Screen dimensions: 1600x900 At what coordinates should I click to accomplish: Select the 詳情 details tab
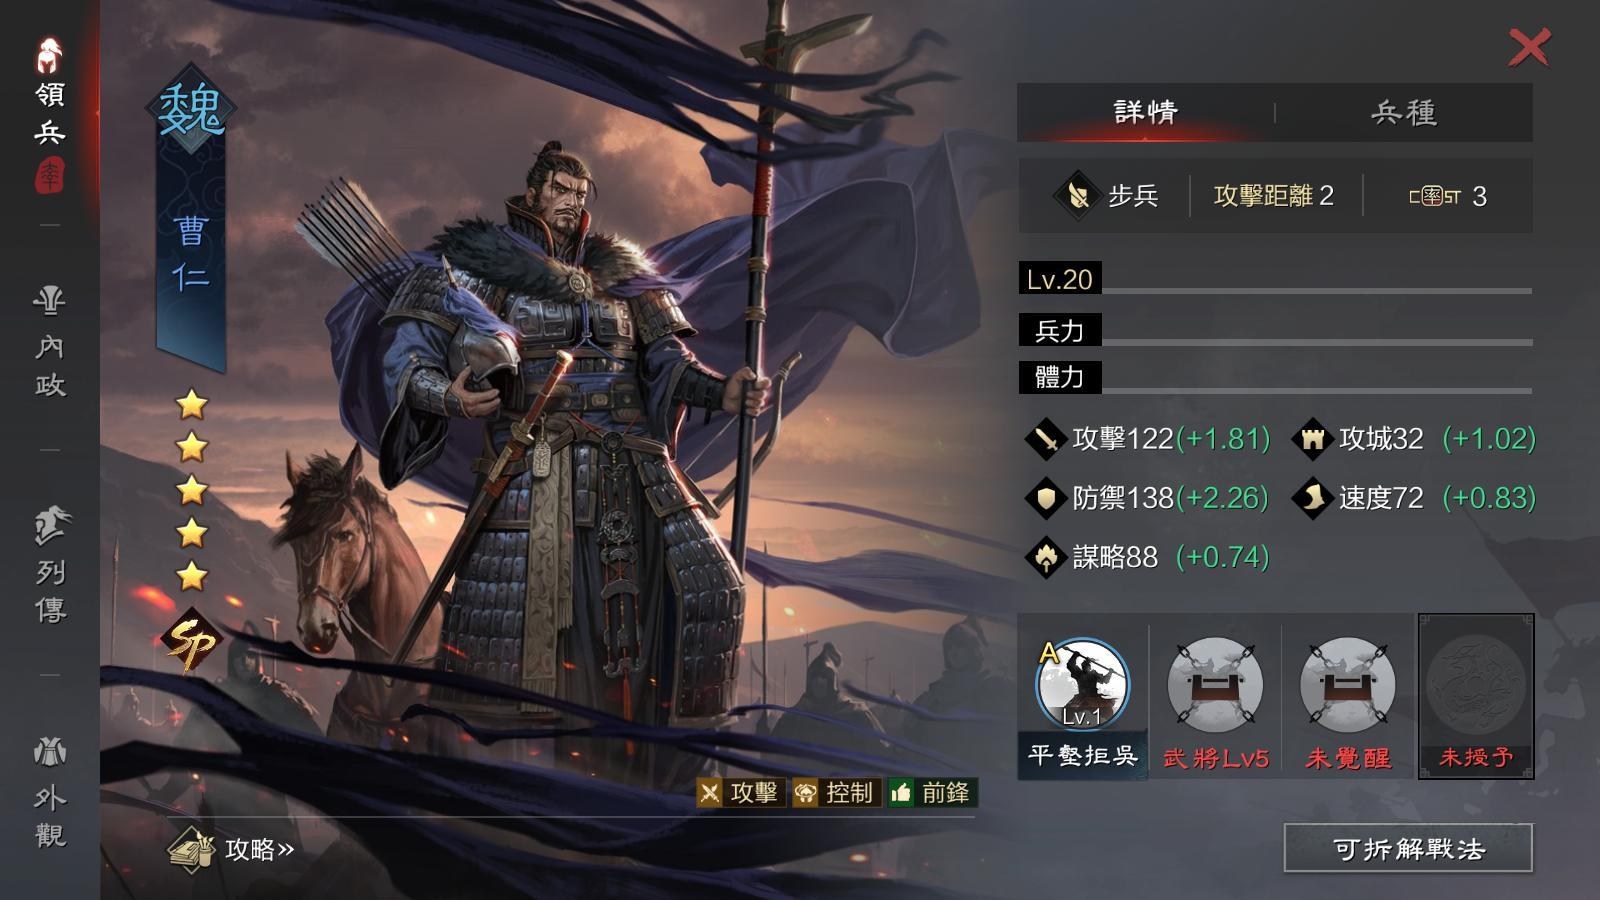click(x=1146, y=112)
